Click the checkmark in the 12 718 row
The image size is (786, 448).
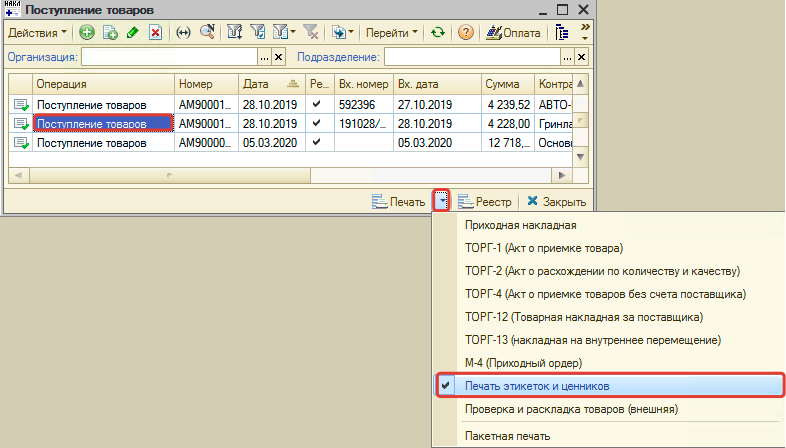(x=316, y=142)
